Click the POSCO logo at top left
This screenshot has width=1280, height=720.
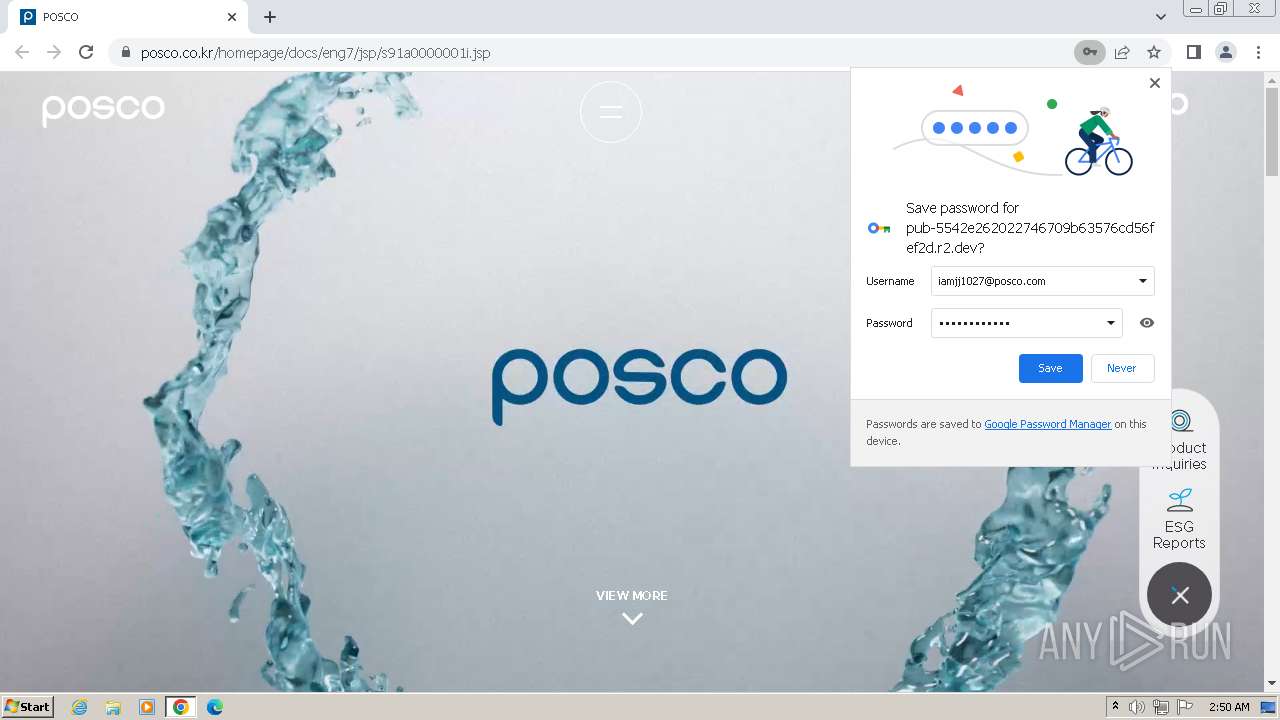[x=103, y=108]
